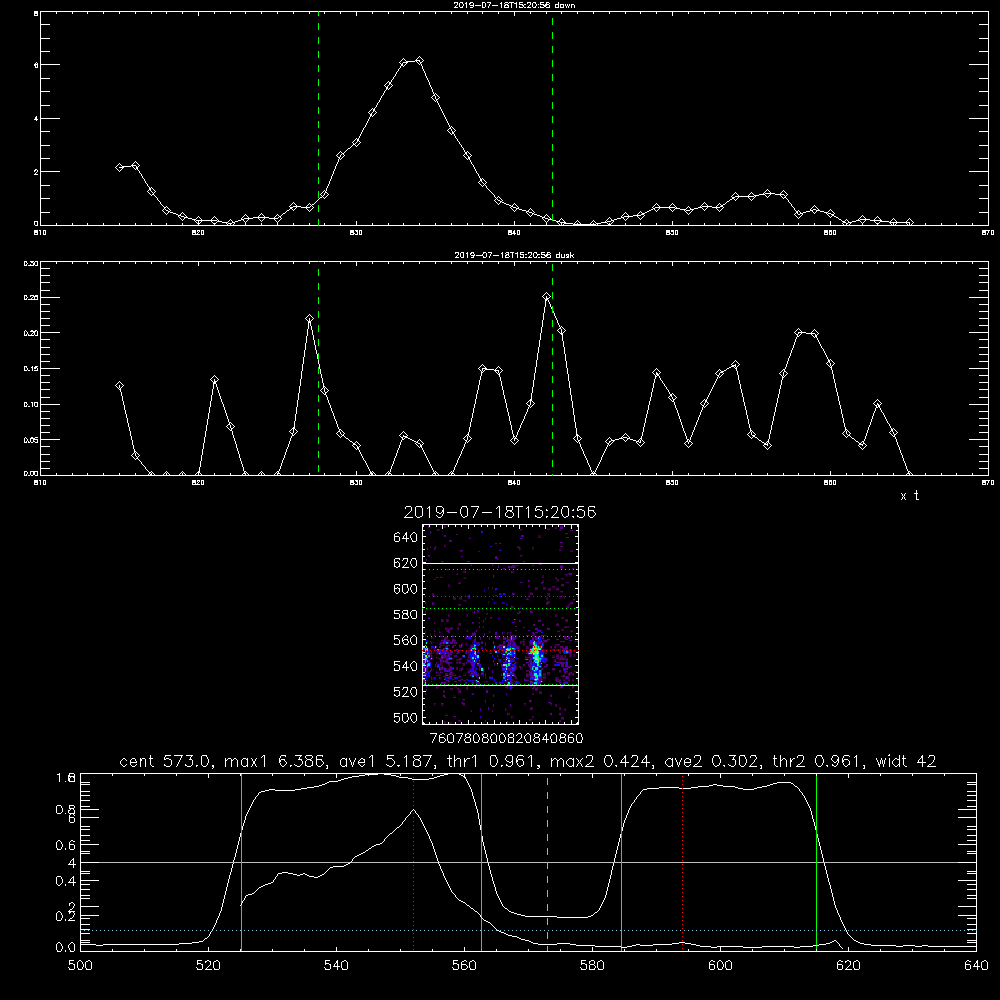This screenshot has height=1000, width=1000.
Task: Click bottom plot y-axis label '0.0'
Action: (x=66, y=948)
